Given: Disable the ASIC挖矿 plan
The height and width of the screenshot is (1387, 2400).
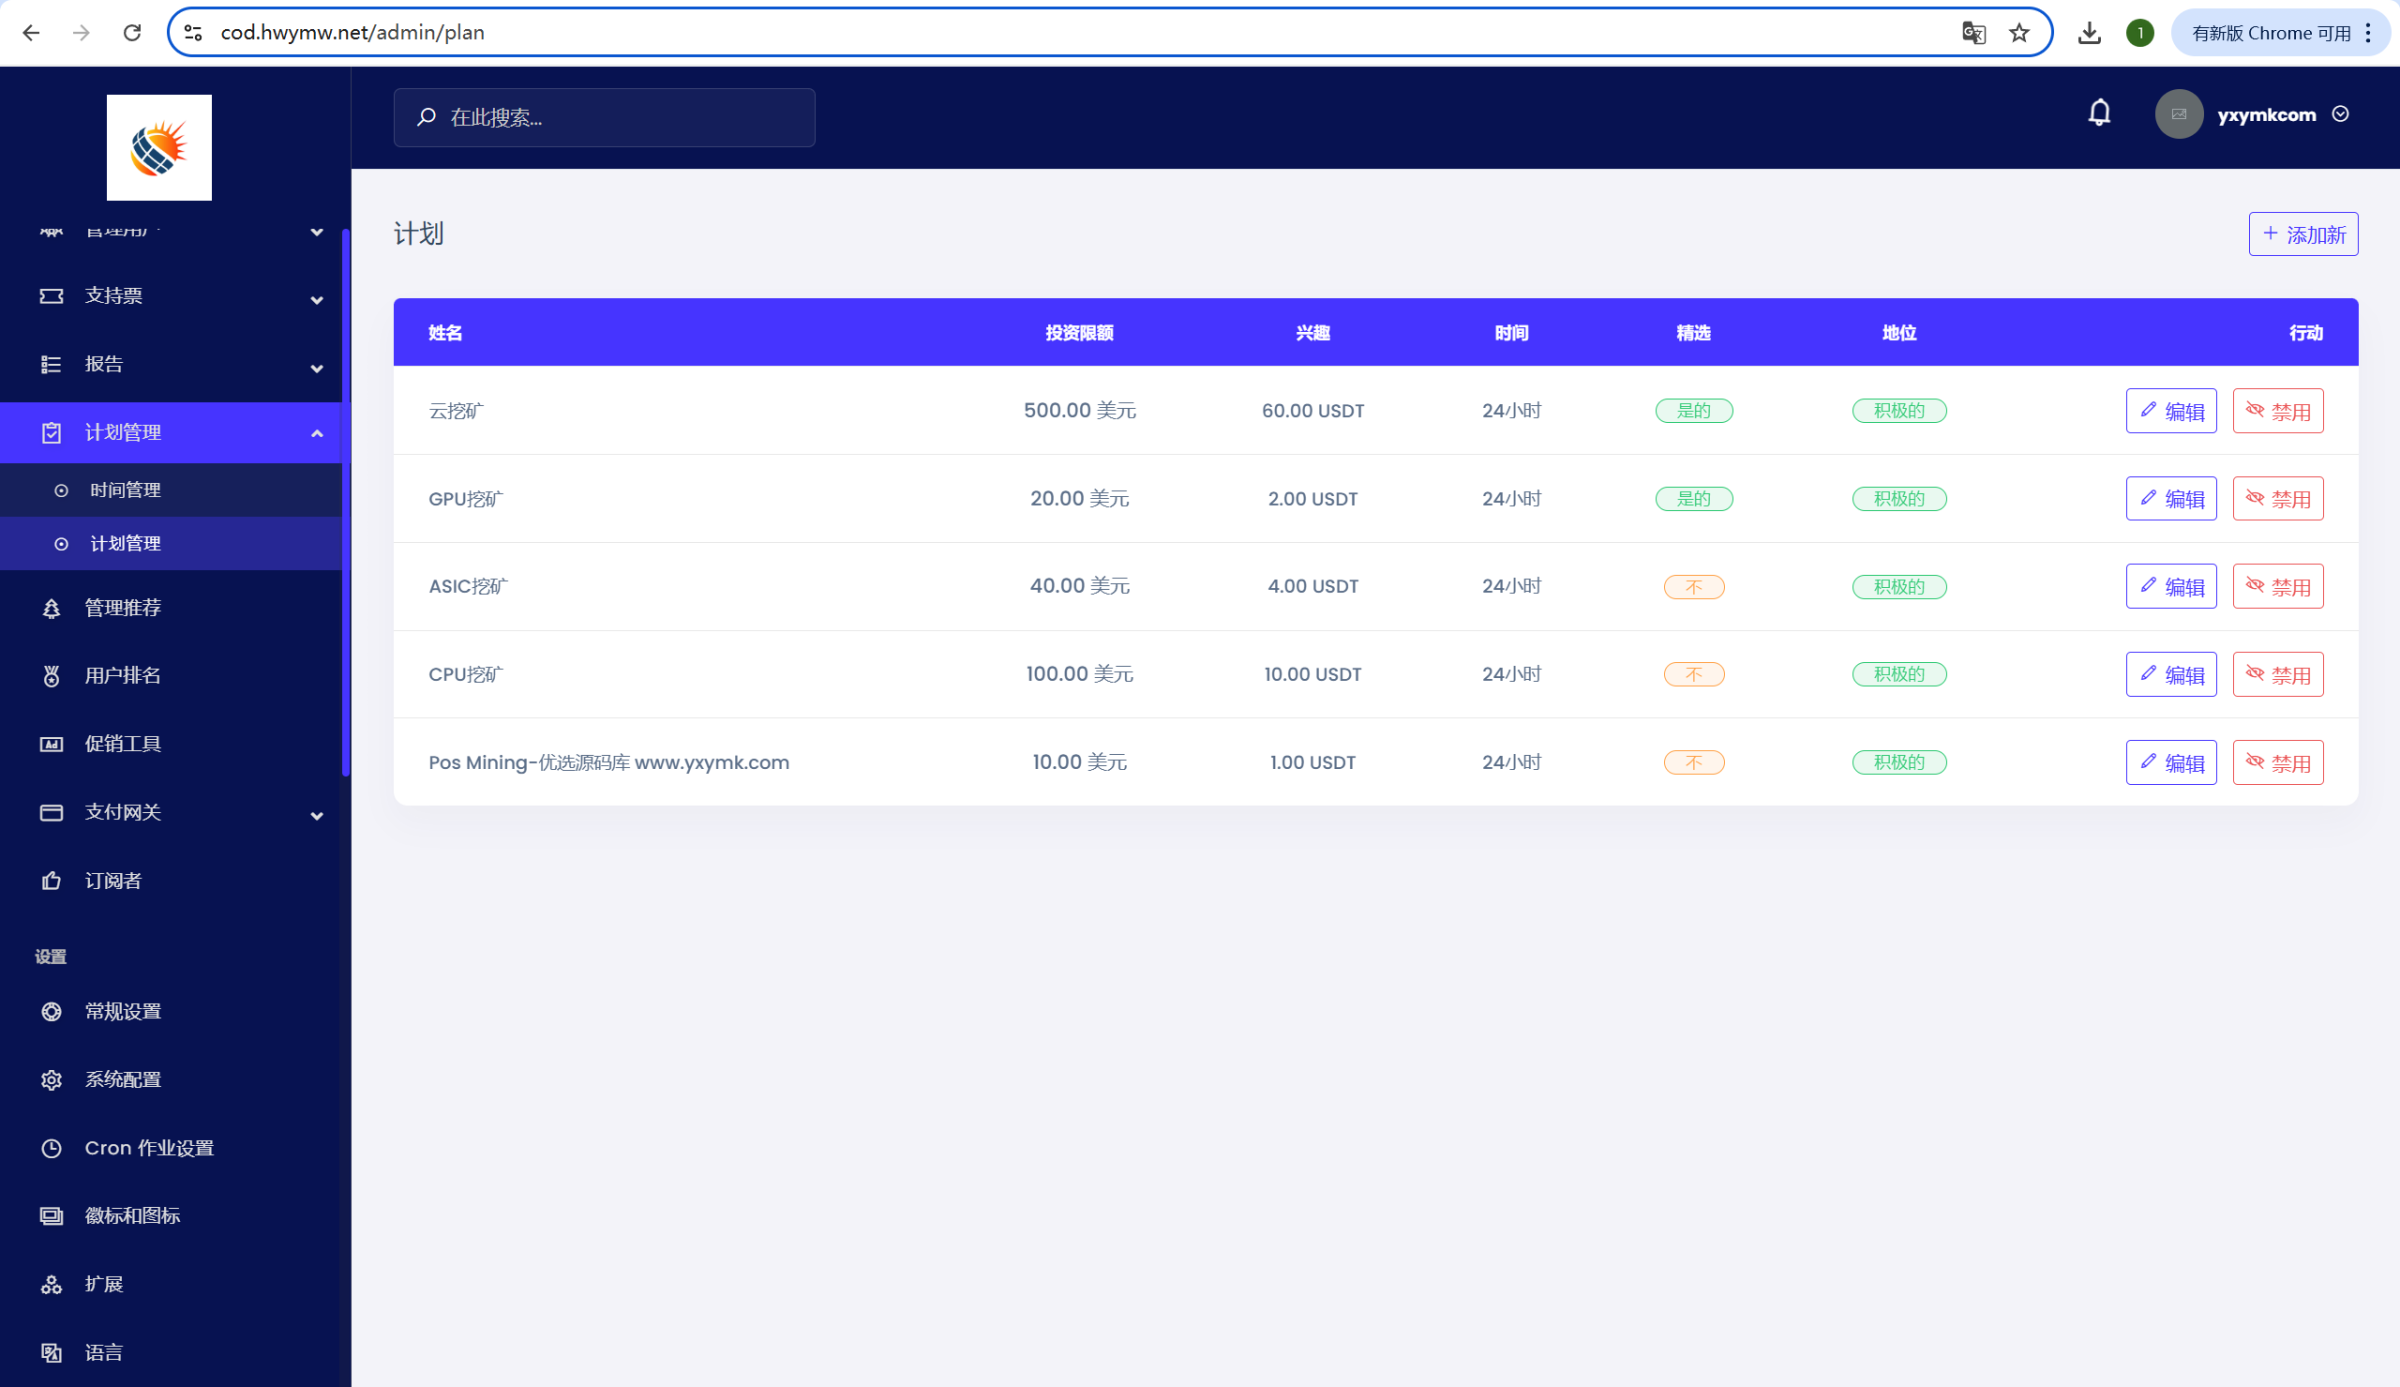Looking at the screenshot, I should 2277,587.
